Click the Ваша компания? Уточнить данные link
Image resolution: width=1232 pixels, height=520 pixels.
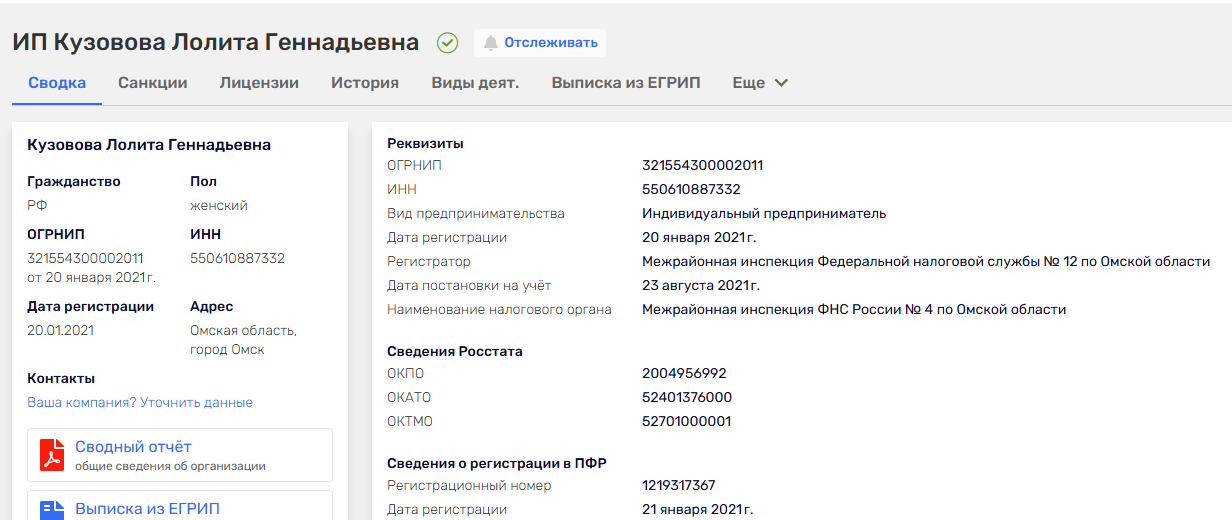pyautogui.click(x=140, y=402)
